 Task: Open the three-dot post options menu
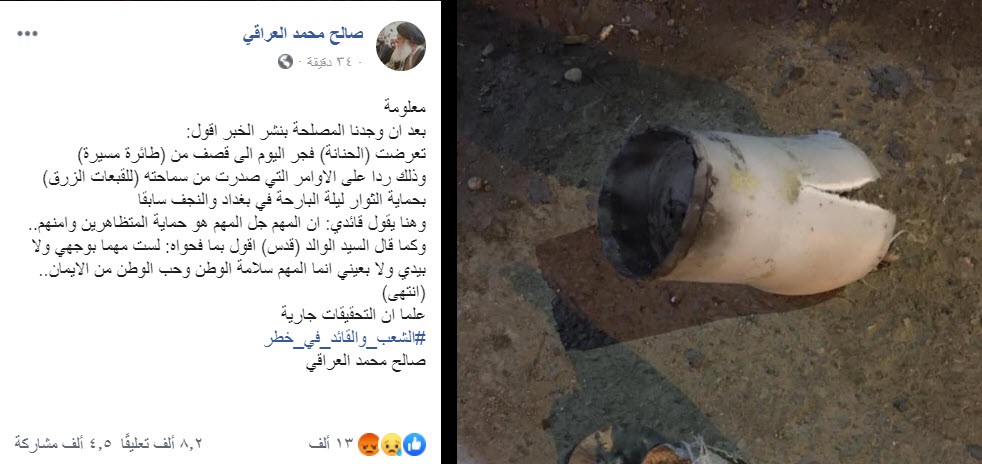[28, 33]
